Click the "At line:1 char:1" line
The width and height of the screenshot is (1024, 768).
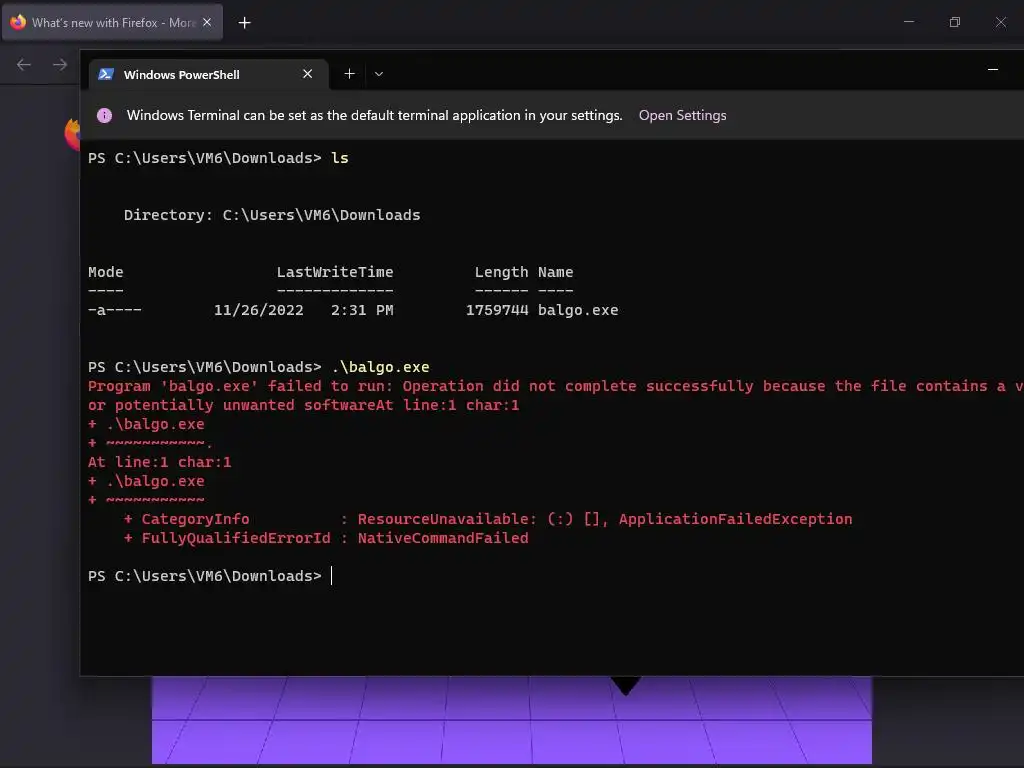(x=159, y=462)
